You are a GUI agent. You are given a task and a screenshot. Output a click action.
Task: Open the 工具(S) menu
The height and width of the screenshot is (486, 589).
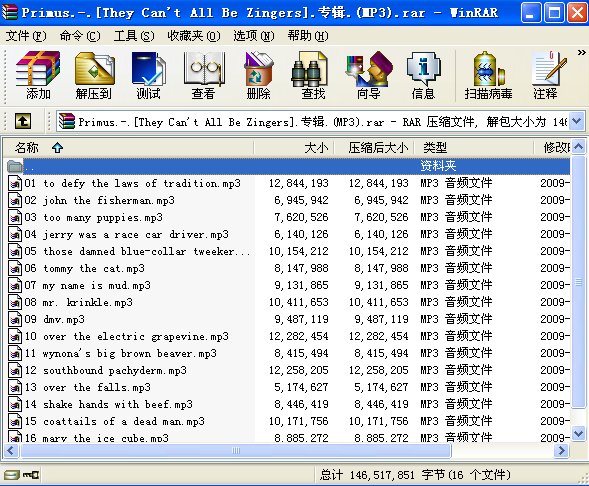pyautogui.click(x=134, y=36)
